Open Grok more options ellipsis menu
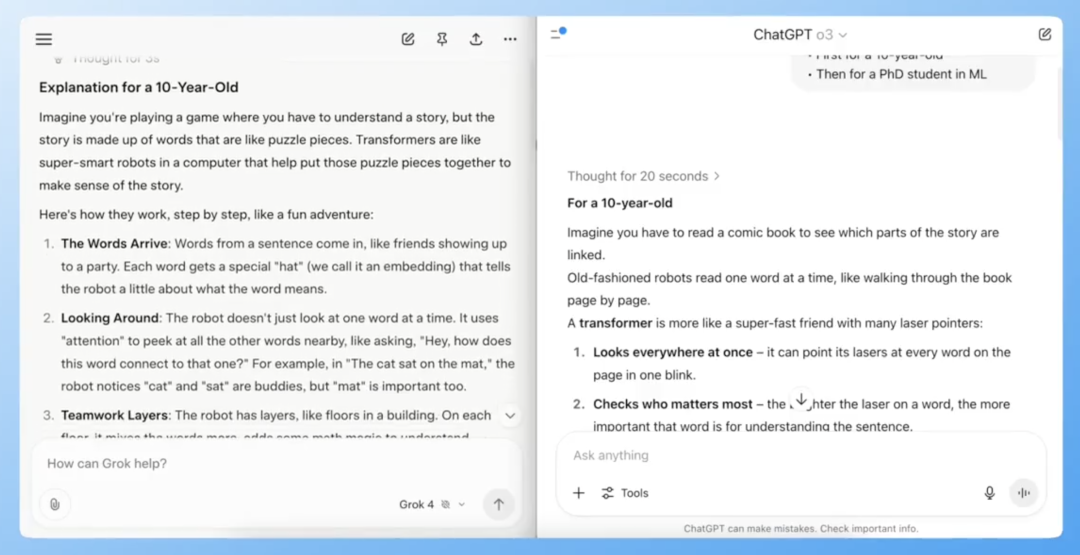Viewport: 1080px width, 555px height. tap(510, 39)
